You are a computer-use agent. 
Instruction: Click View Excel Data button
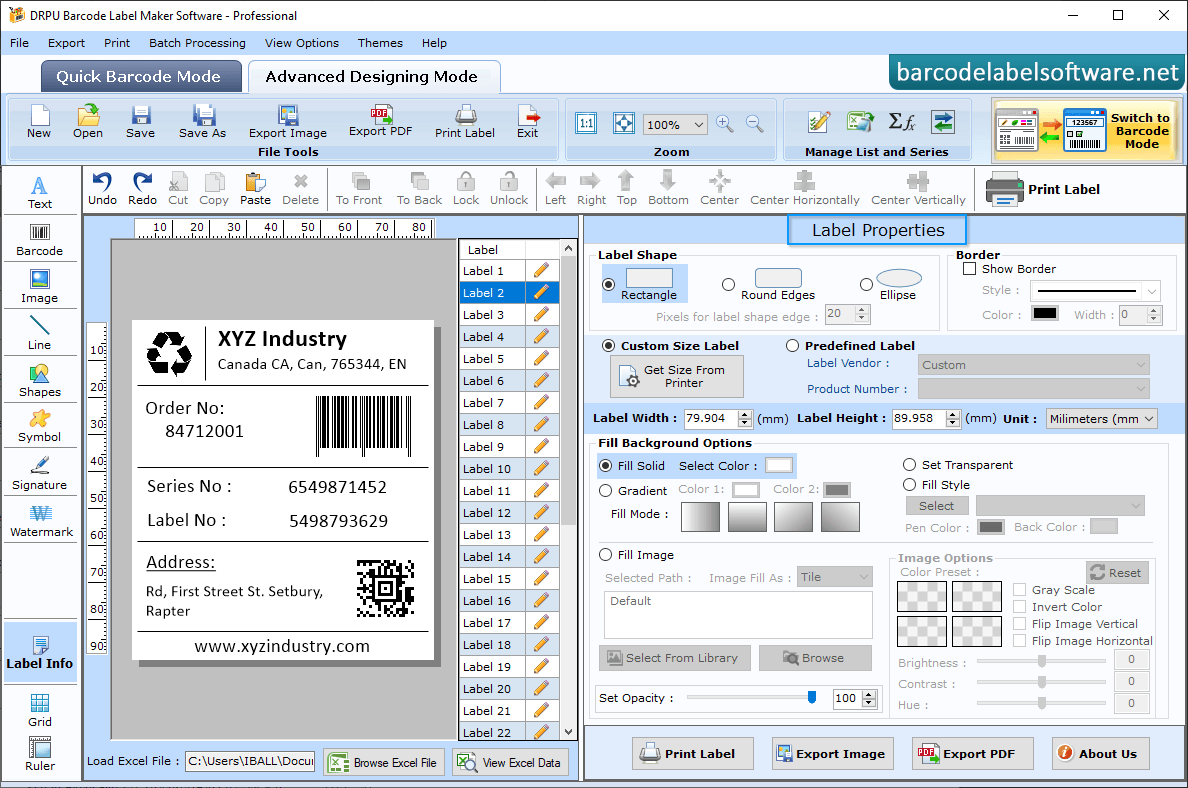(x=510, y=762)
